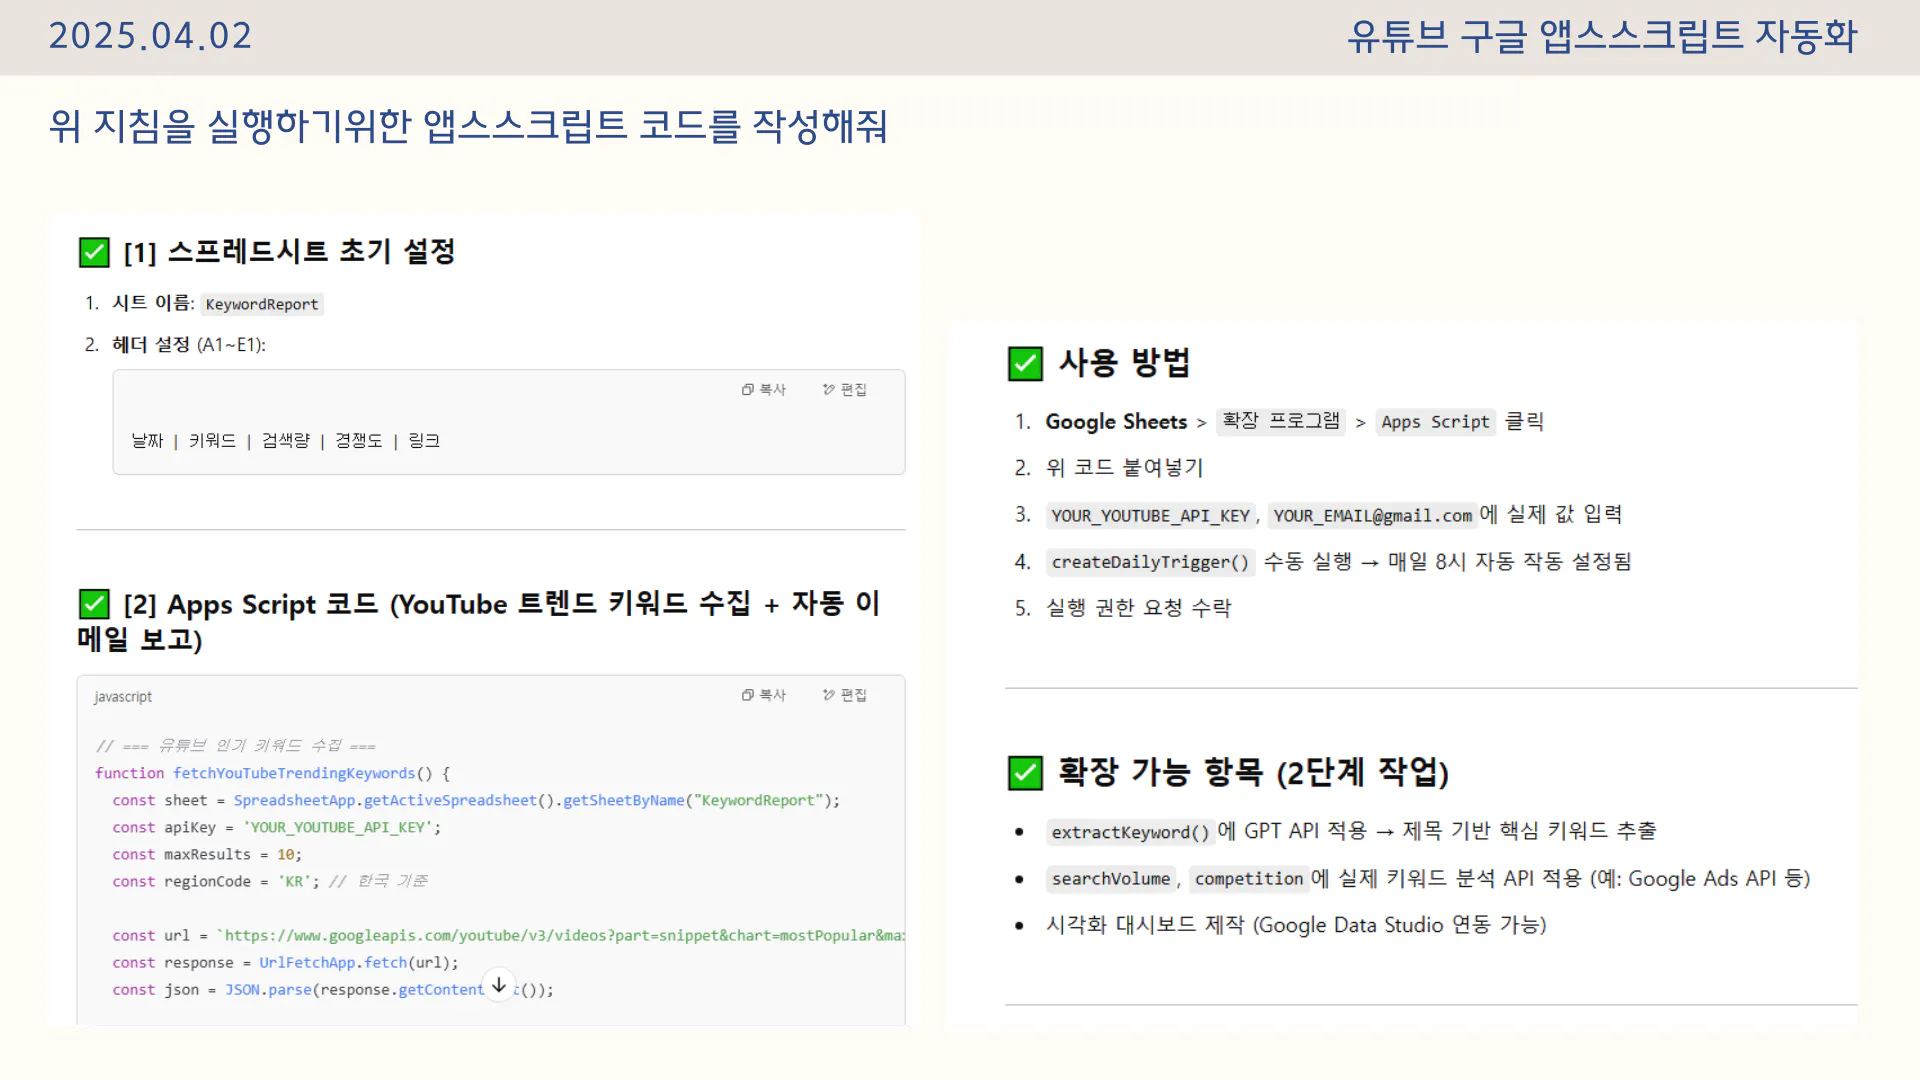The image size is (1920, 1080).
Task: Click the 위 지침을 실행하기위한 prompt heading
Action: 468,126
